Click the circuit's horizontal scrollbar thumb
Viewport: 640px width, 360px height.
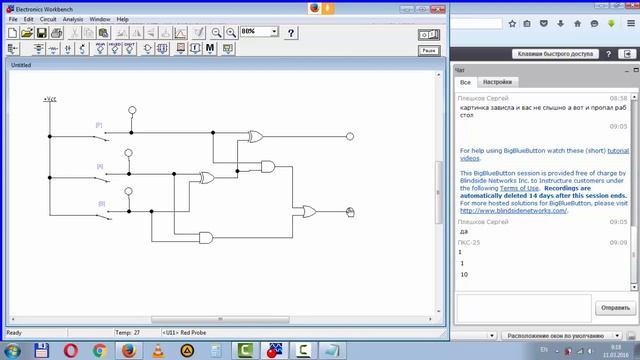220,319
